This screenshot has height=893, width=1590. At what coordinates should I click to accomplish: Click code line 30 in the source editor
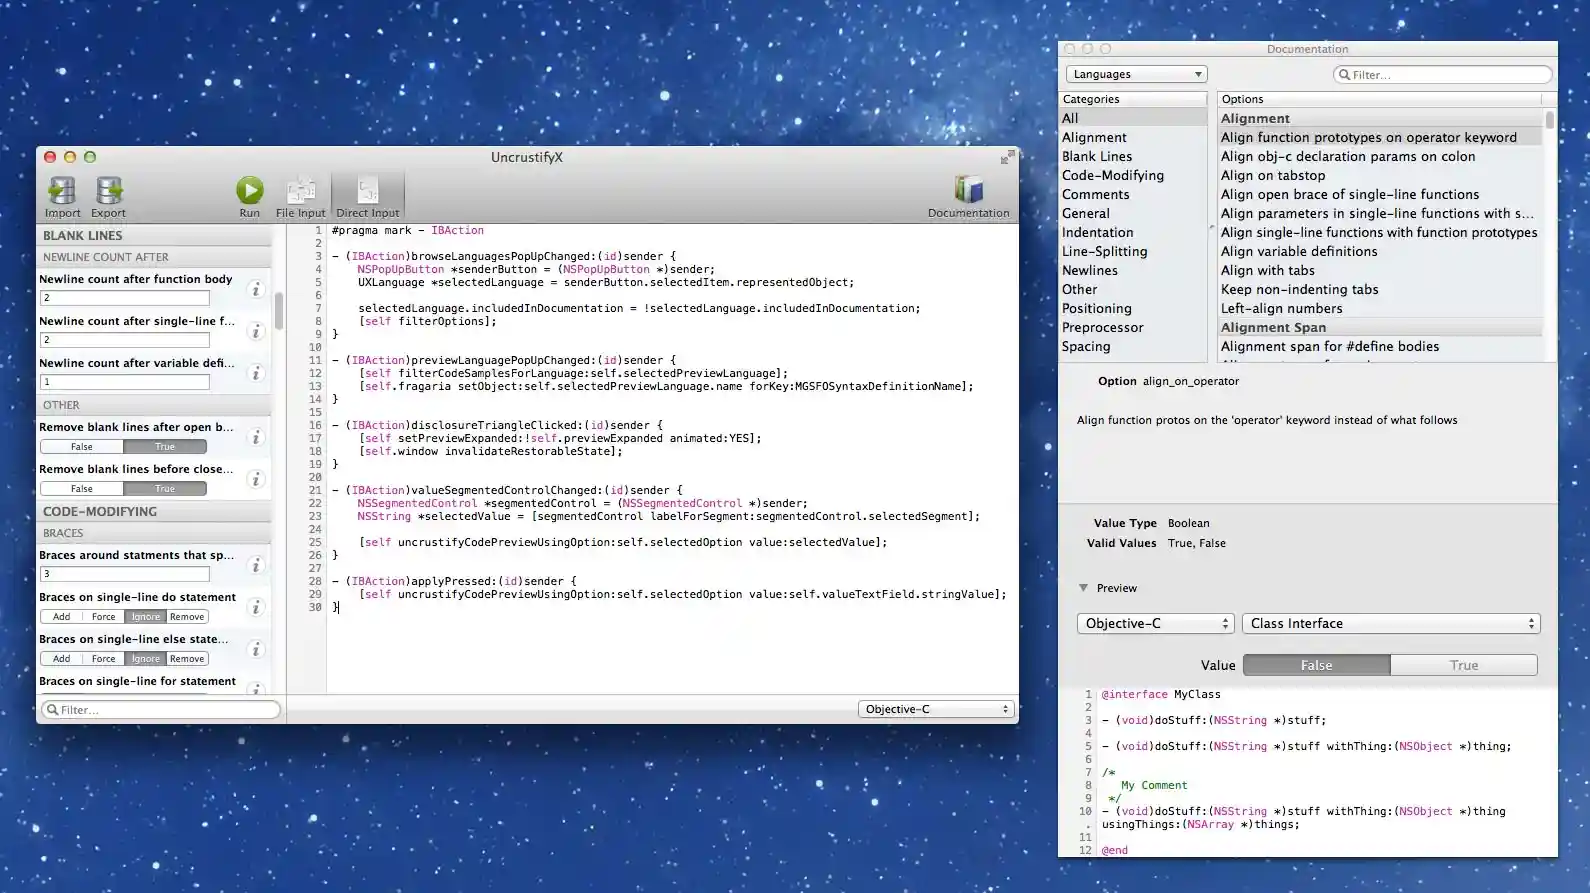672,607
